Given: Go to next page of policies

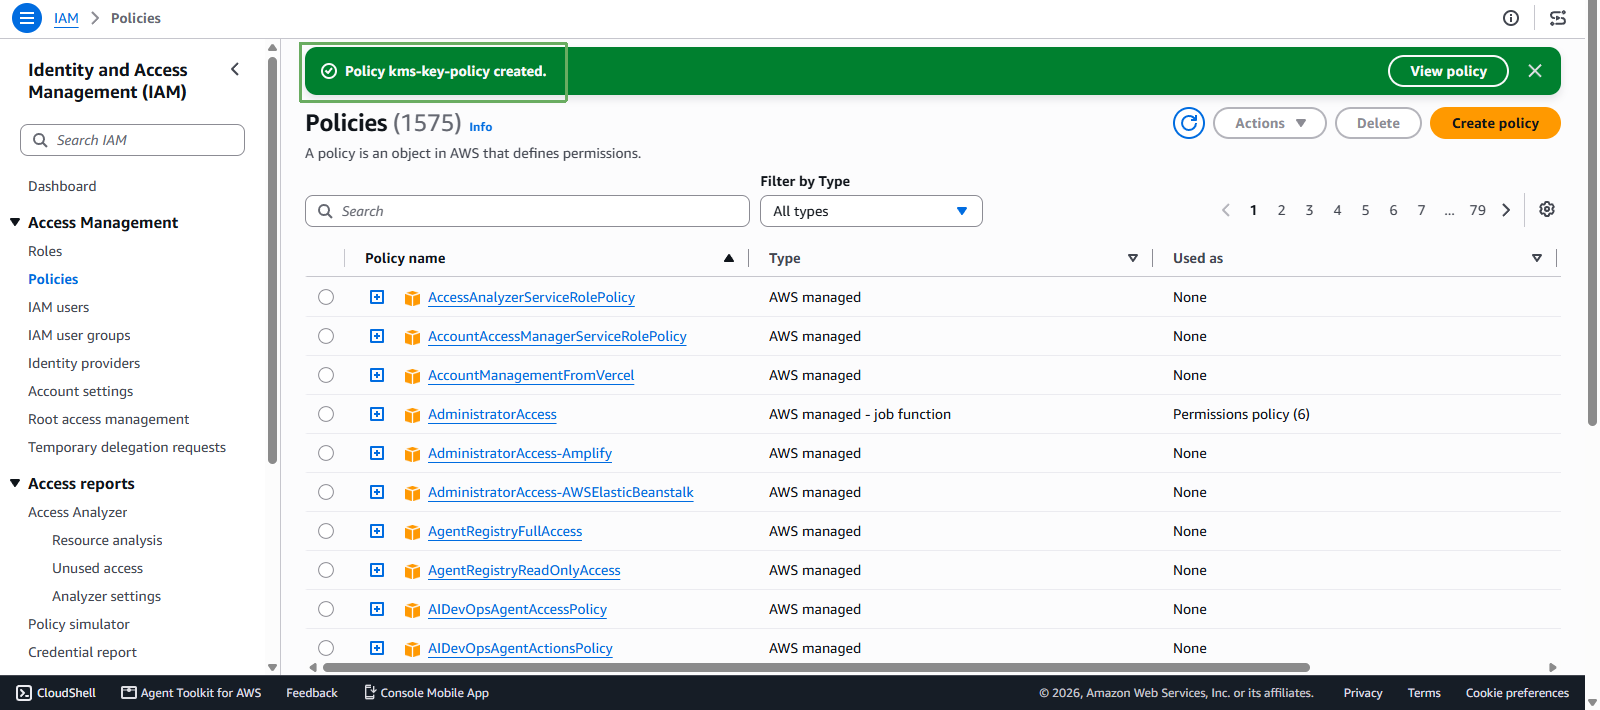Looking at the screenshot, I should 1506,210.
